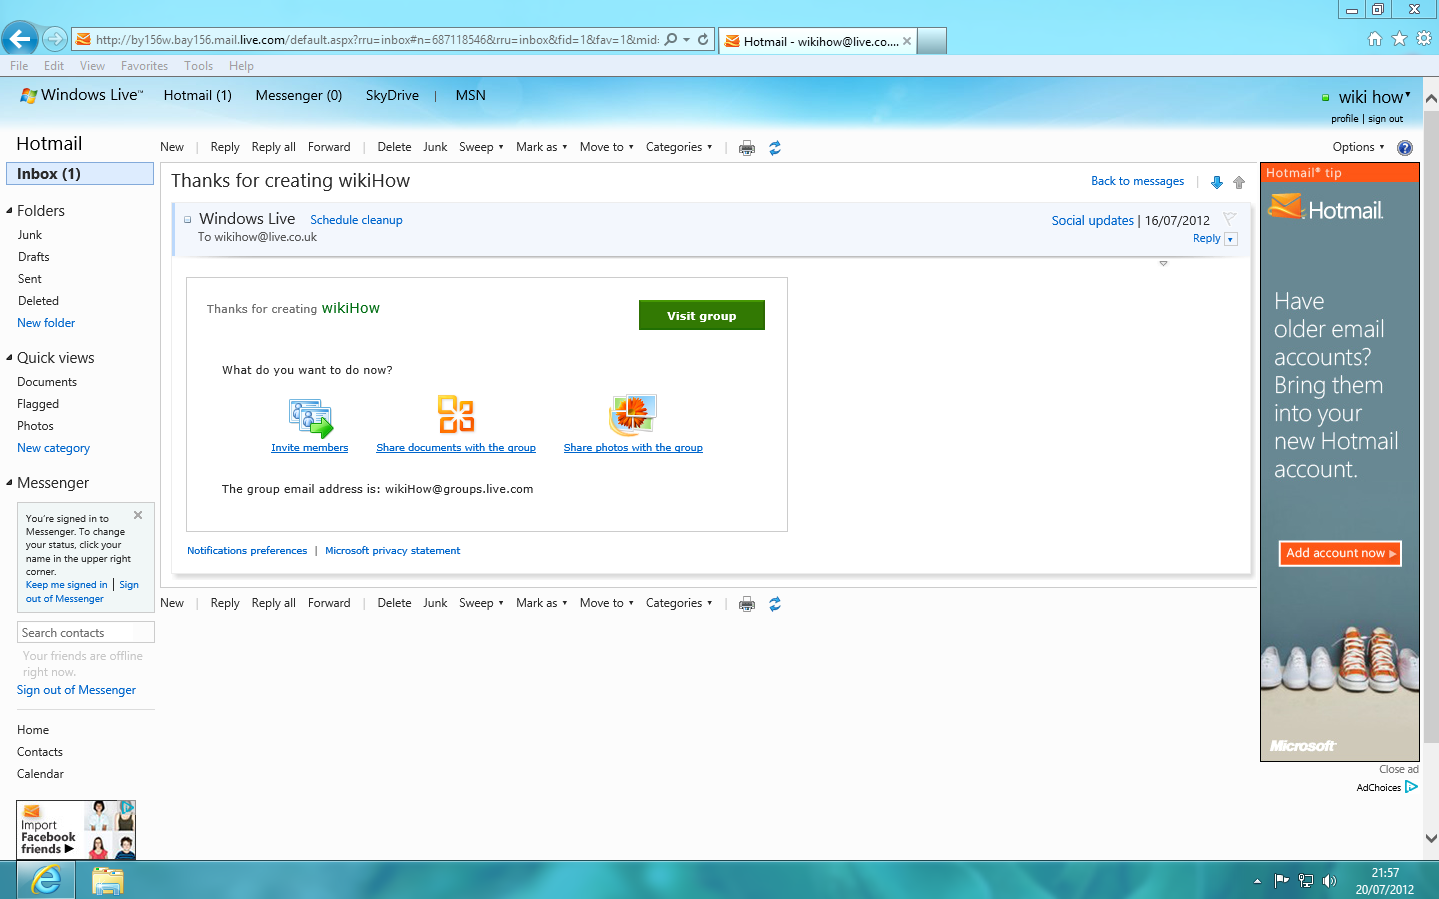Toggle the sender contact status square
Image resolution: width=1439 pixels, height=899 pixels.
tap(187, 220)
